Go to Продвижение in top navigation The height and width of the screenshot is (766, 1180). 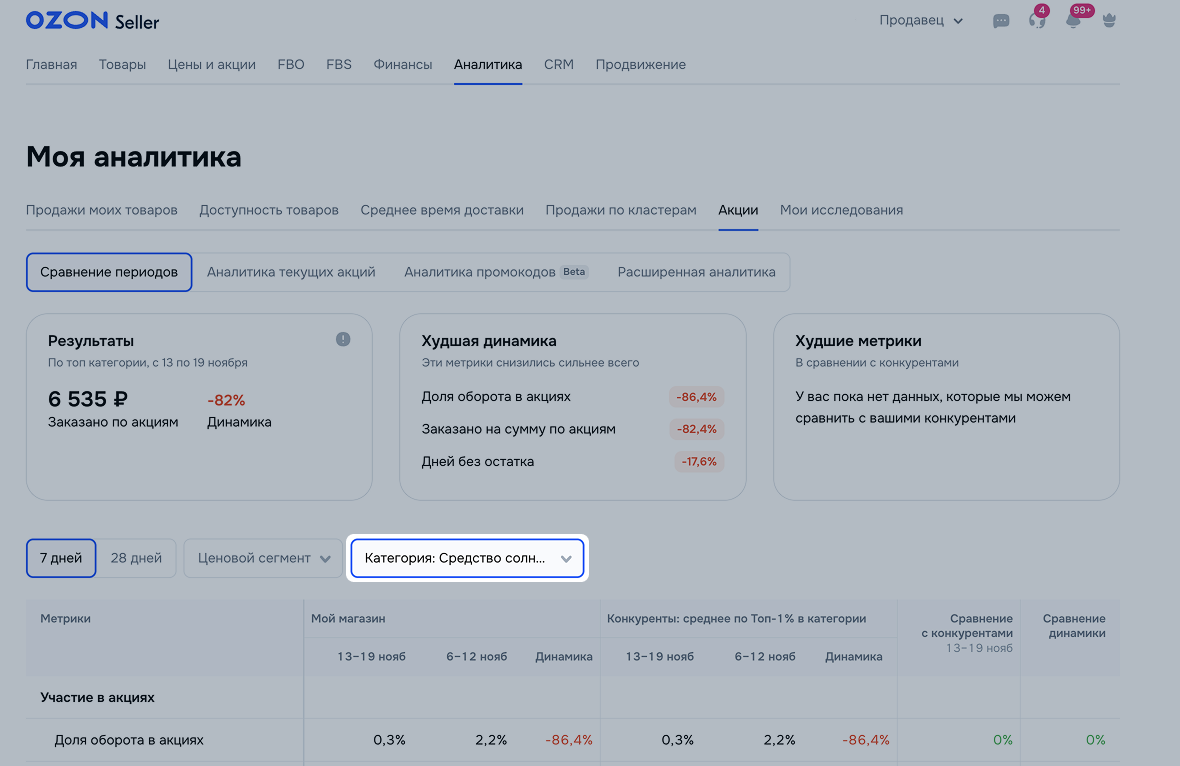640,65
